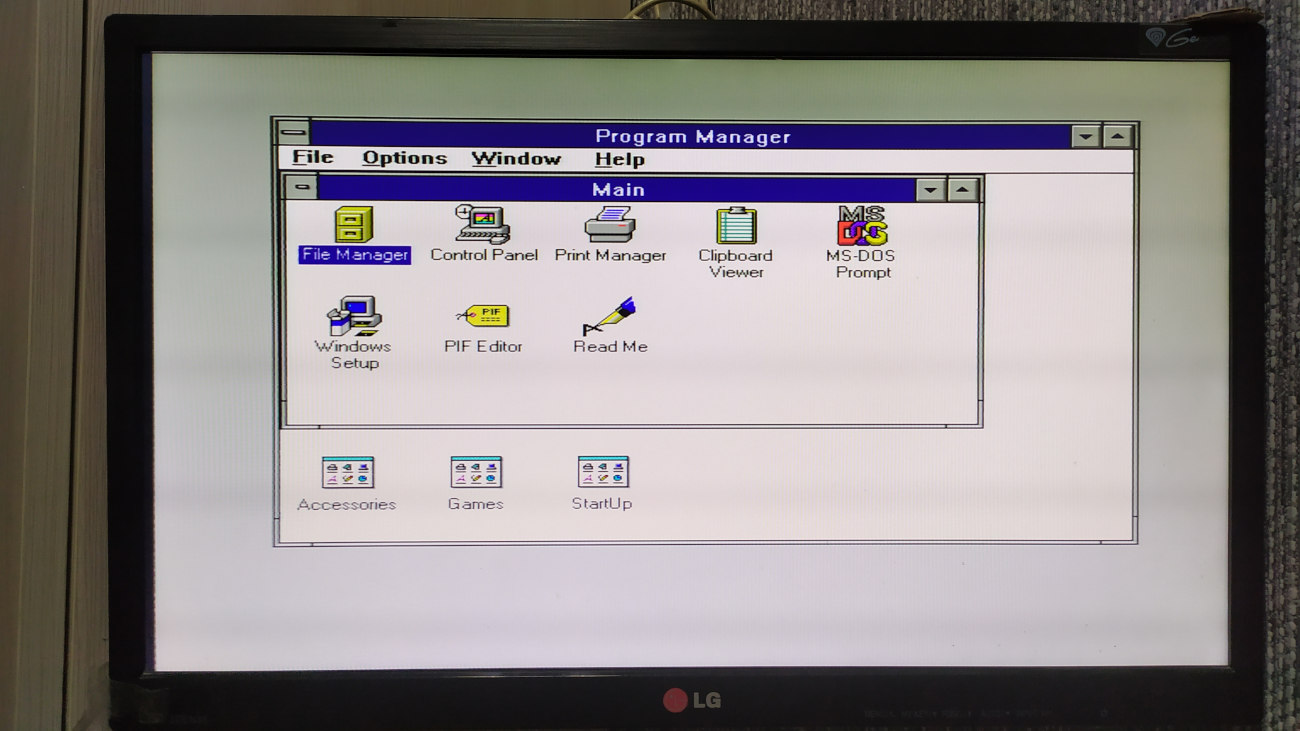
Task: Open the Options menu
Action: coord(404,158)
